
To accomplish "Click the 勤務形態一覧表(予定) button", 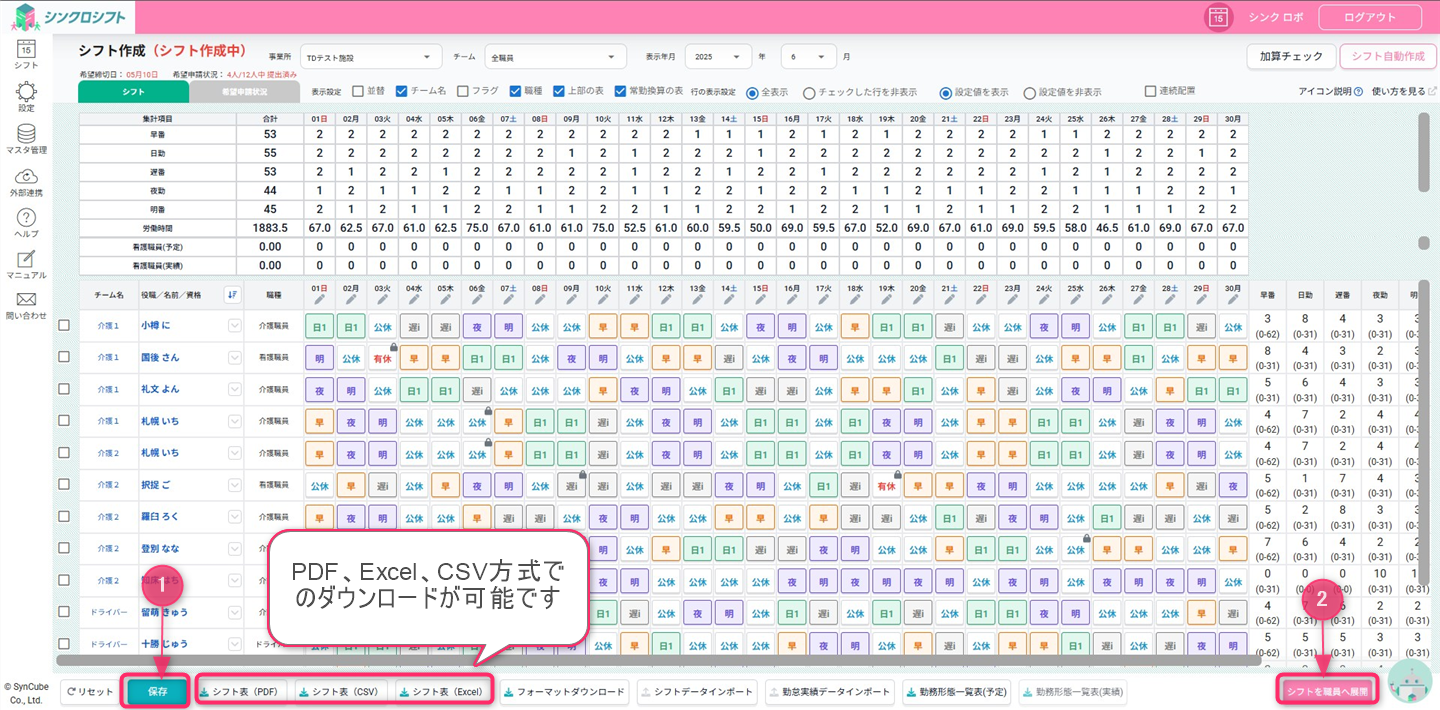I will 957,691.
